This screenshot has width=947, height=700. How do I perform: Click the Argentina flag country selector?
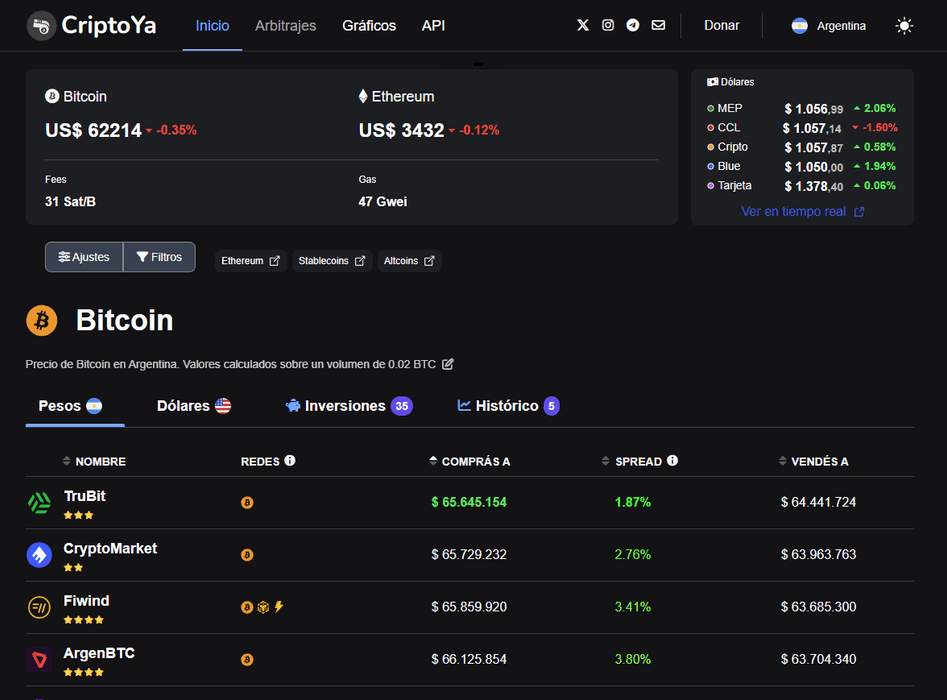point(829,26)
